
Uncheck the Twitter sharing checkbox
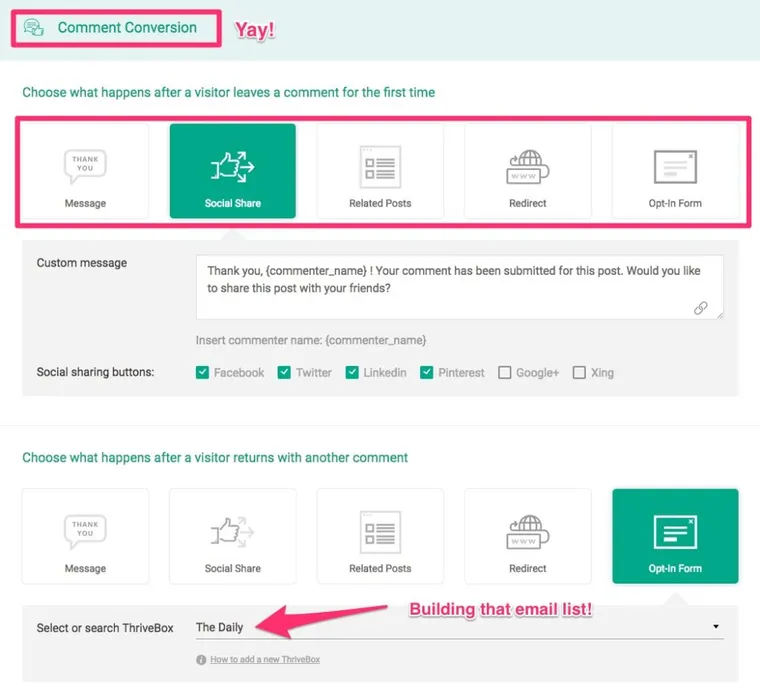284,372
